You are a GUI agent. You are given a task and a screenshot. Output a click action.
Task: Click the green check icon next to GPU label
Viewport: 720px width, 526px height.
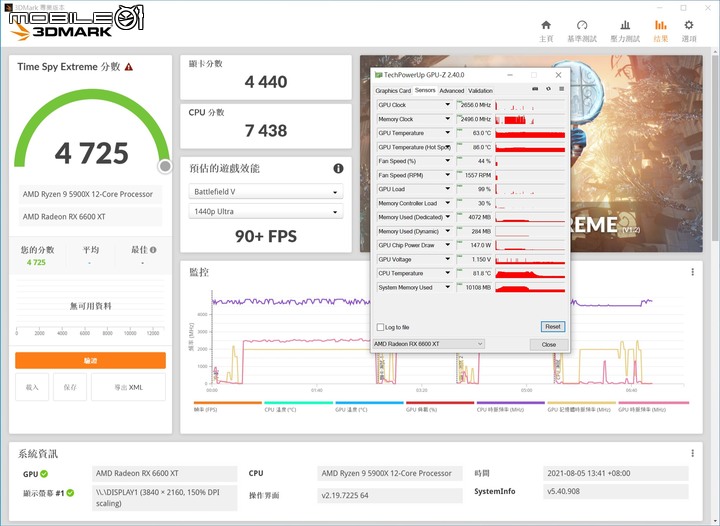tap(44, 474)
